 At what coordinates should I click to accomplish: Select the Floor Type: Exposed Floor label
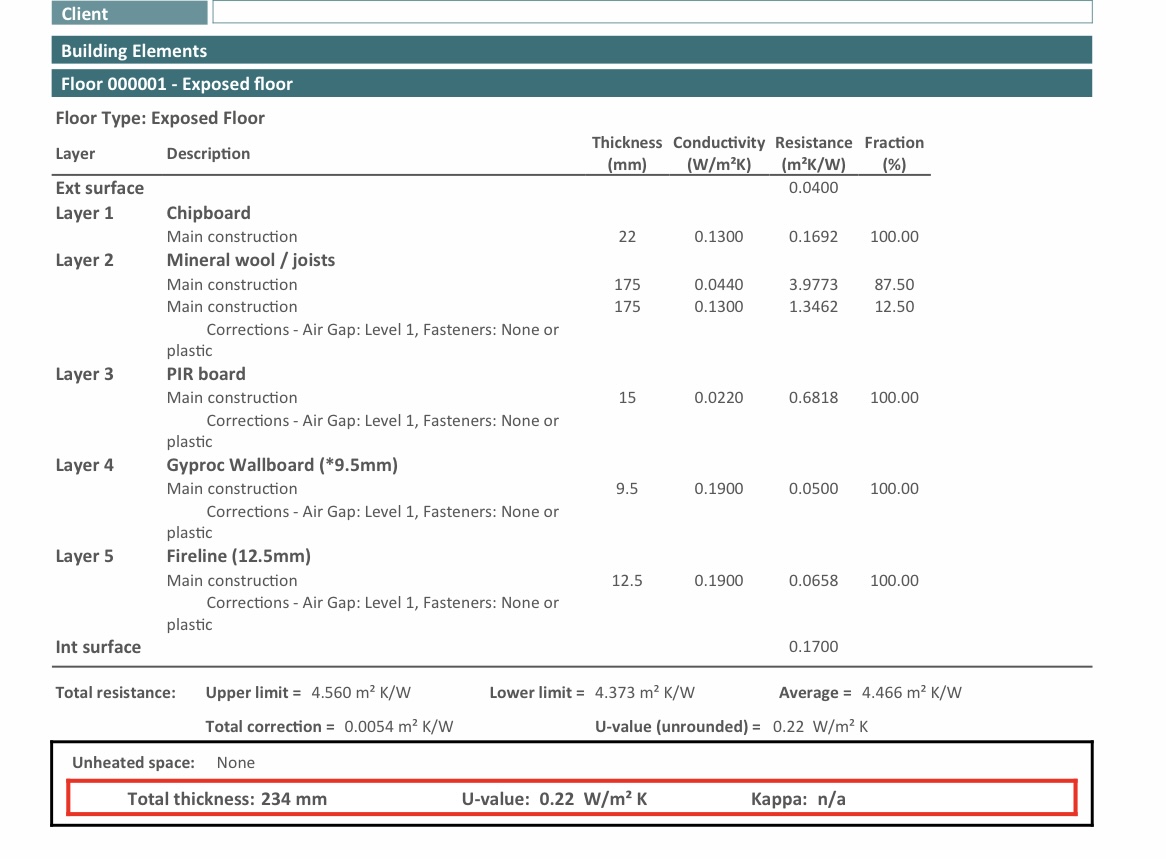[x=160, y=118]
